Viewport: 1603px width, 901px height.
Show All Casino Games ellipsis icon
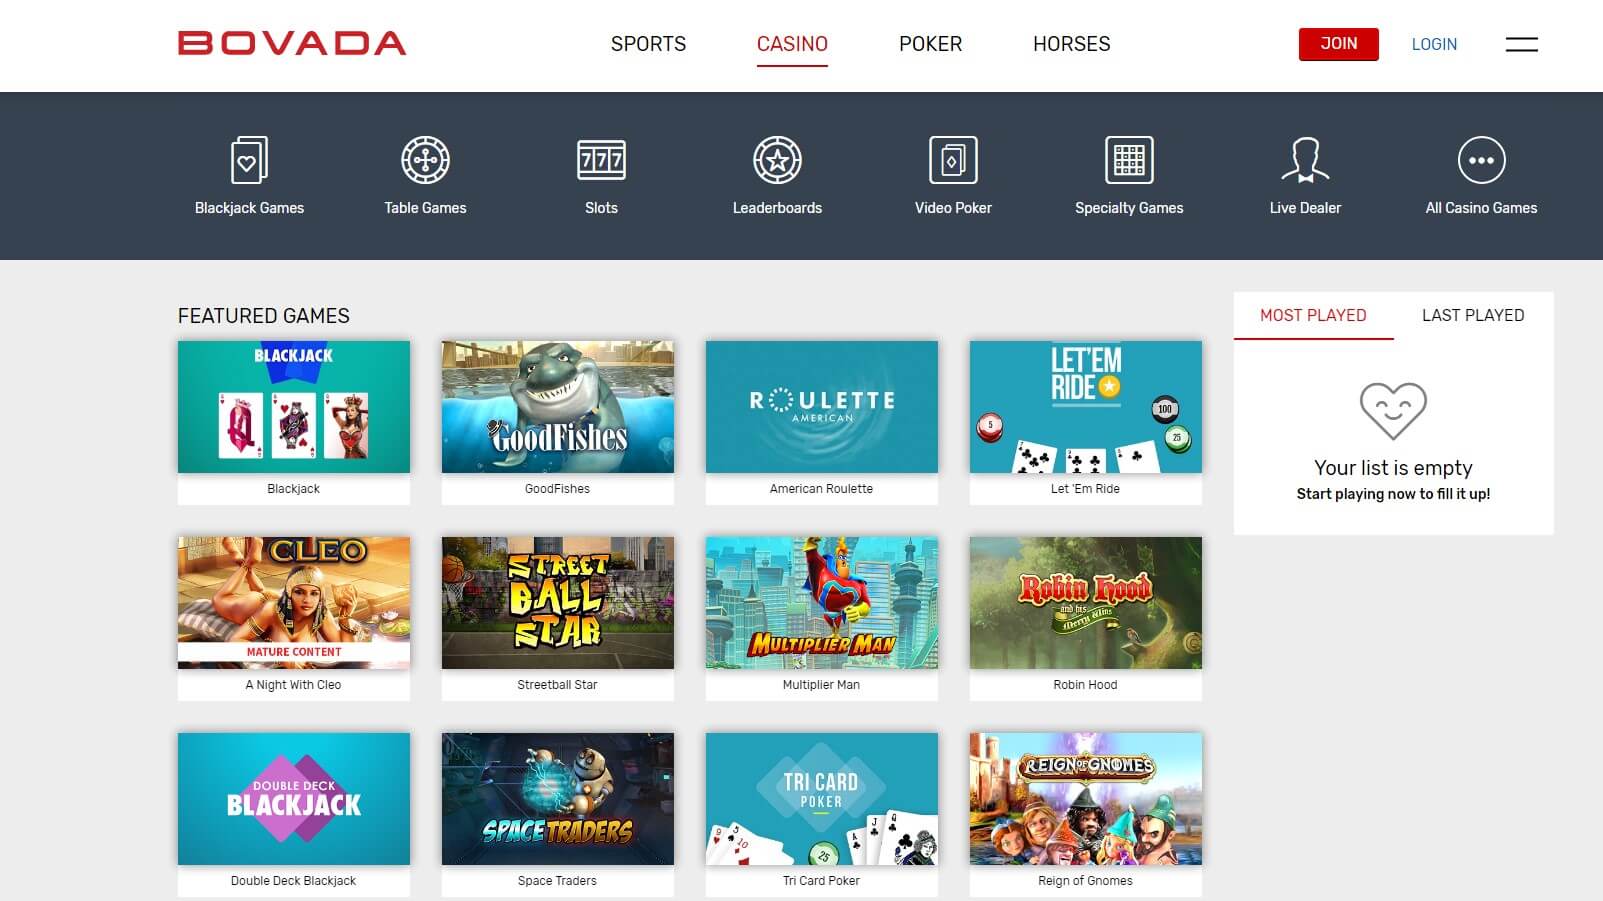click(x=1481, y=160)
